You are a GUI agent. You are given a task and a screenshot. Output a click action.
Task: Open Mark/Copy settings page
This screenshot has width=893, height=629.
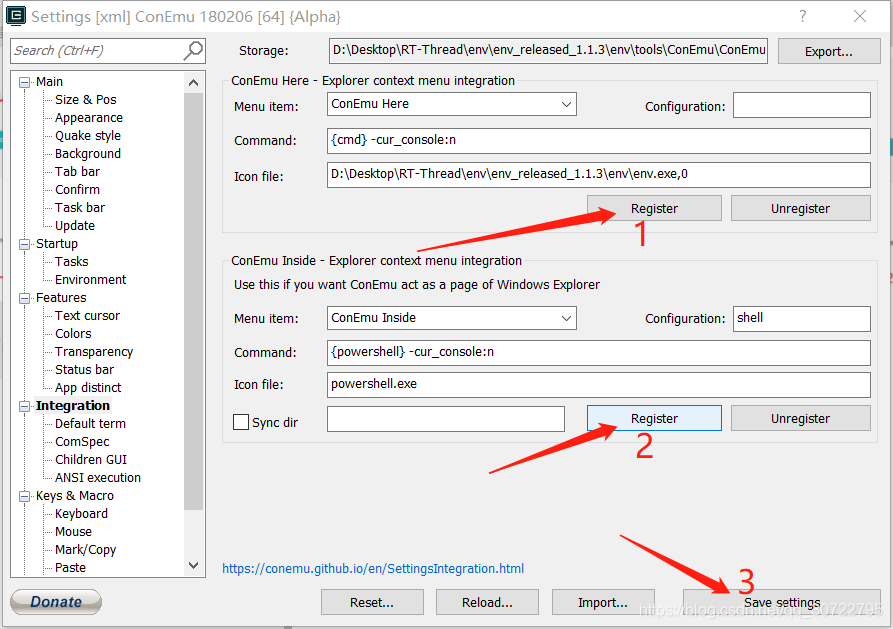(85, 550)
